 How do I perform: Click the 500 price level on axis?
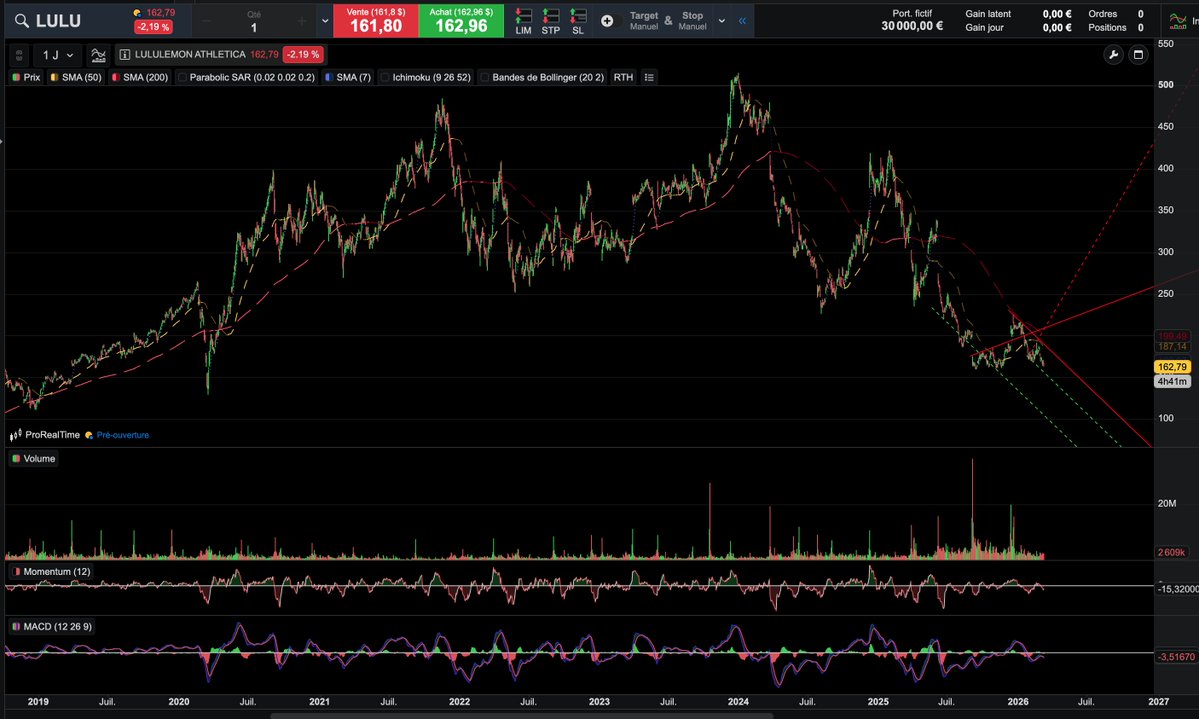pyautogui.click(x=1165, y=85)
